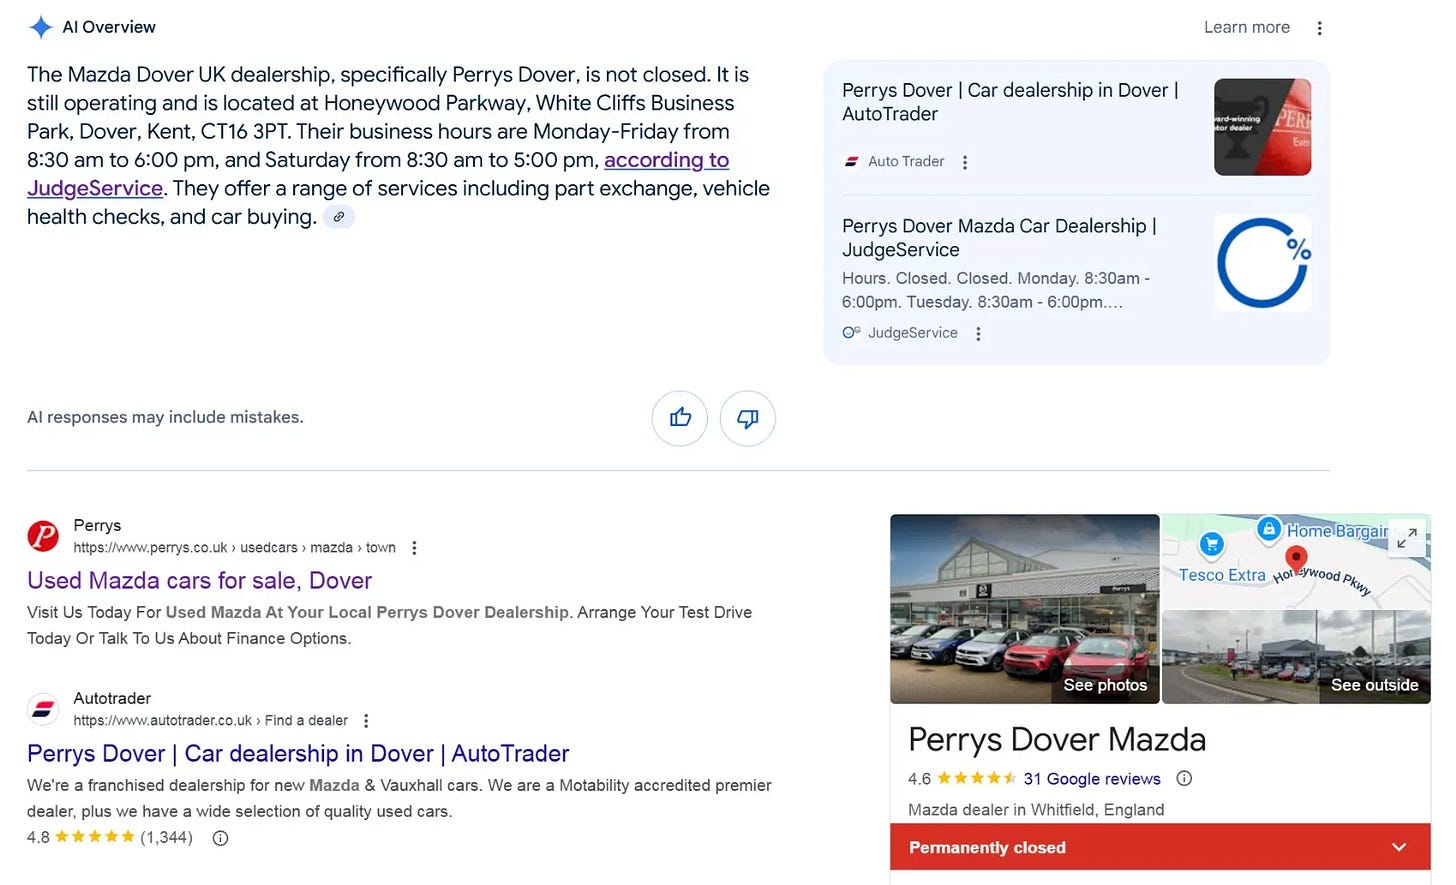The width and height of the screenshot is (1456, 885).
Task: Open 31 Google reviews link
Action: [x=1092, y=779]
